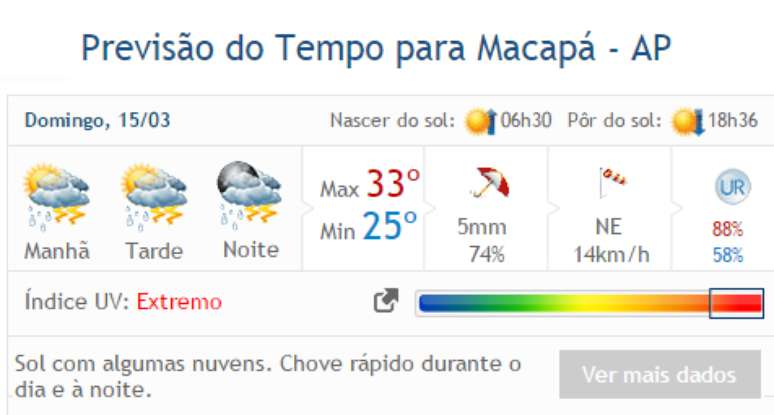Click the Extremo UV index label

[179, 302]
